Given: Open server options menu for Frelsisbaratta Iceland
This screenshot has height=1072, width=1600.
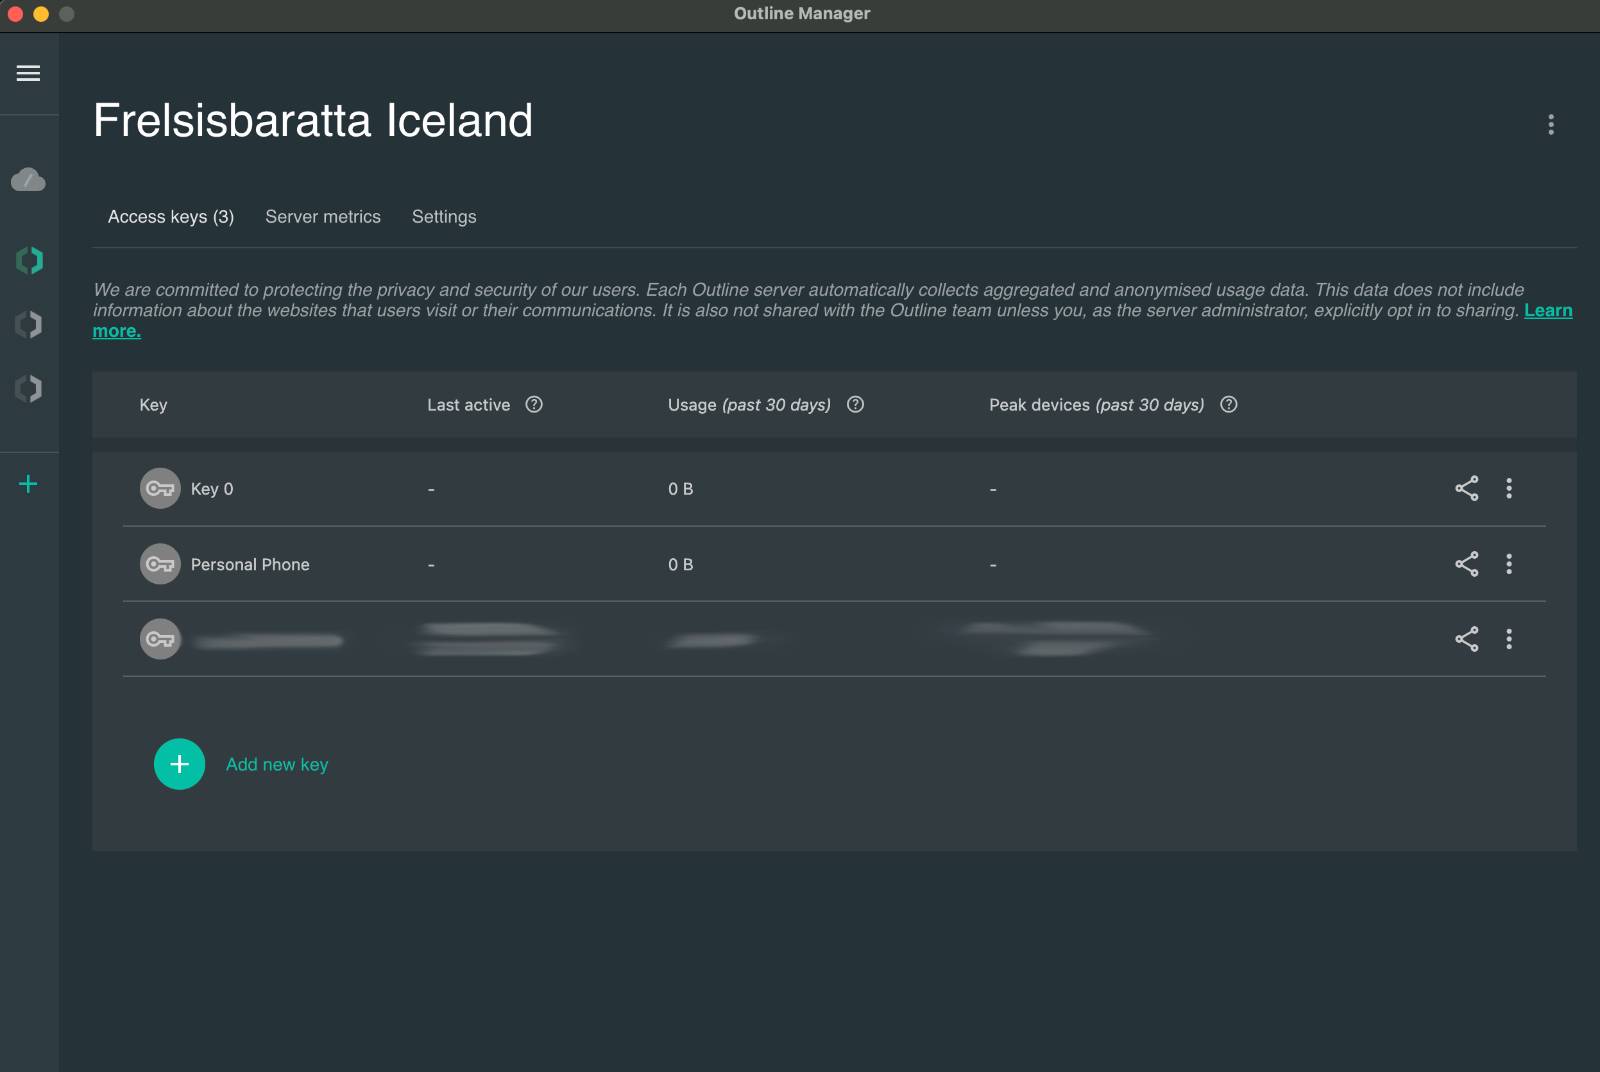Looking at the screenshot, I should [x=1551, y=124].
